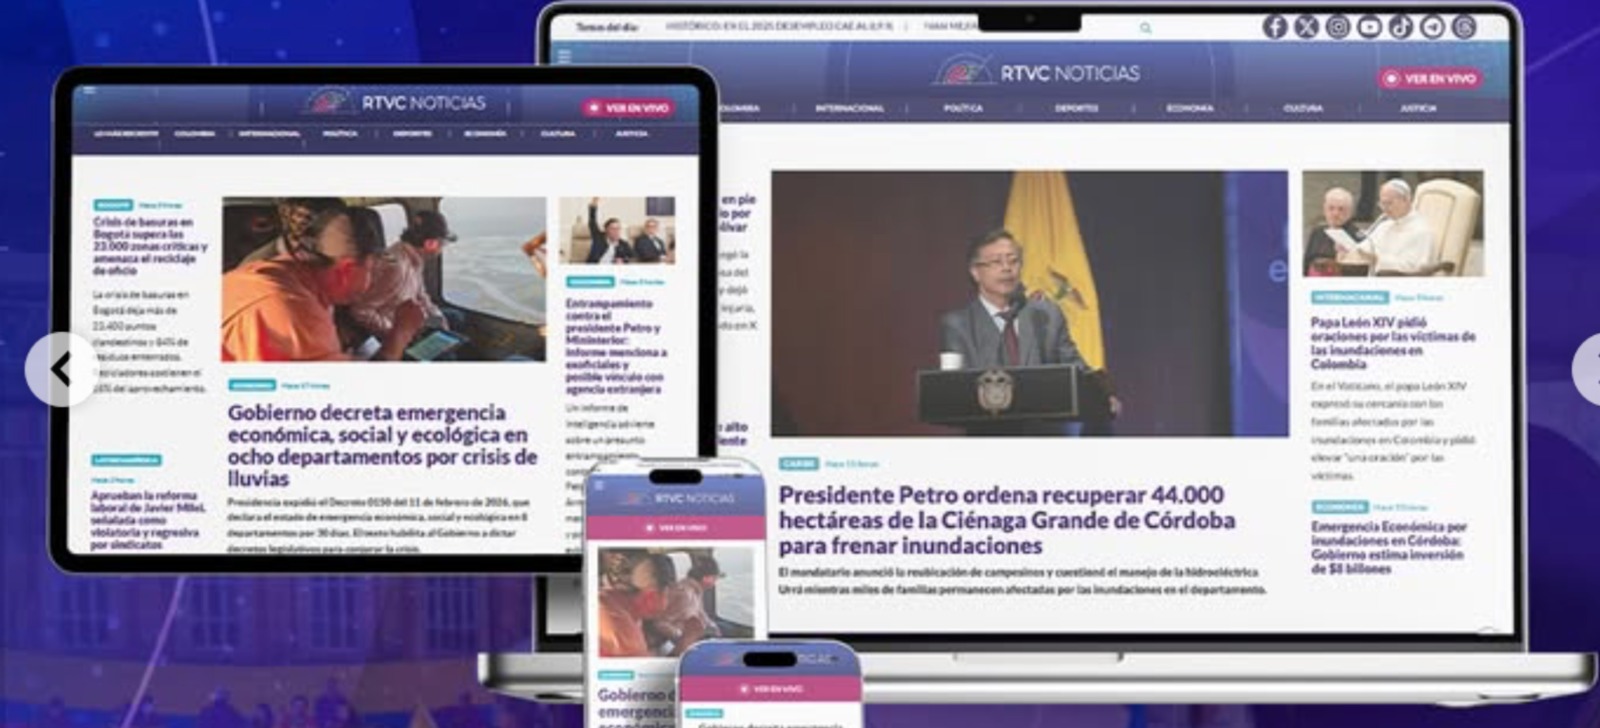The height and width of the screenshot is (728, 1600).
Task: Open the Gobierno decreta emergencia headline on the tablet
Action: pyautogui.click(x=381, y=445)
